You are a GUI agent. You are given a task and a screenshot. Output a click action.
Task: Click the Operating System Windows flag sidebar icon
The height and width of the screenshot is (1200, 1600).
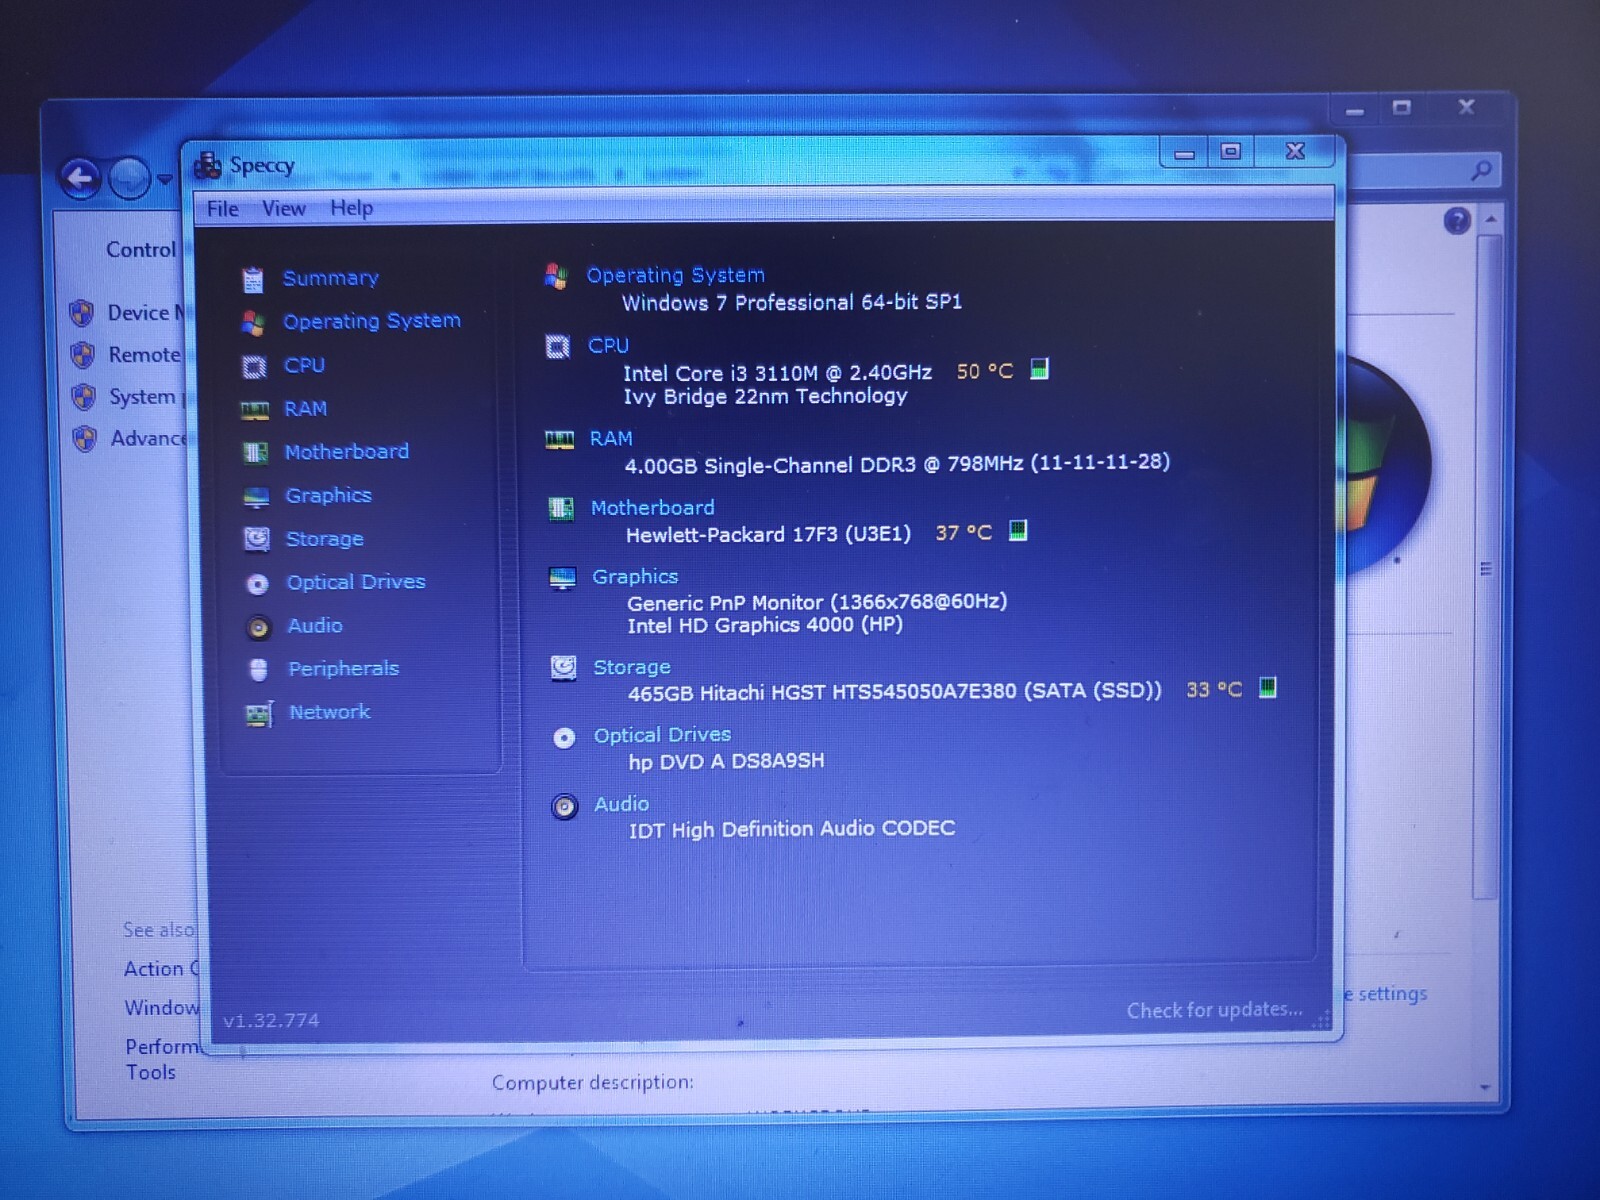[253, 323]
